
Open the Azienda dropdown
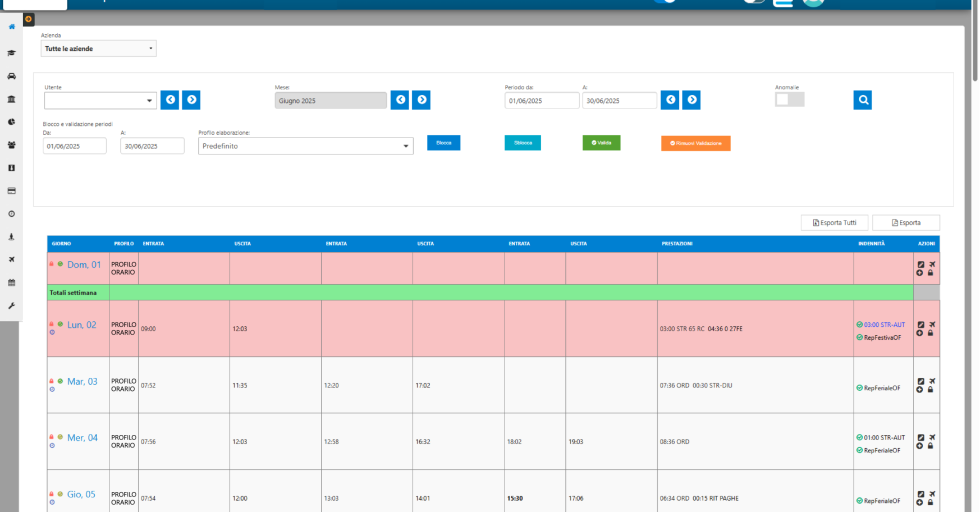tap(99, 49)
